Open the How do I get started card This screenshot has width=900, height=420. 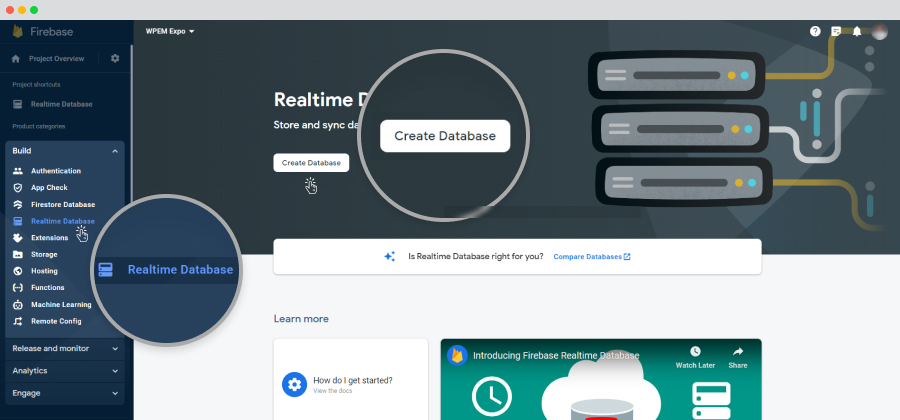click(351, 379)
